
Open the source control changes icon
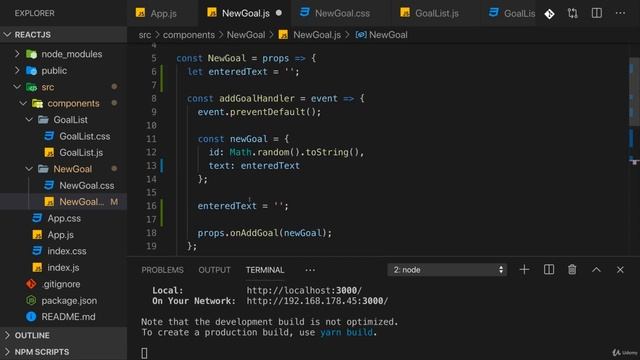pos(549,14)
